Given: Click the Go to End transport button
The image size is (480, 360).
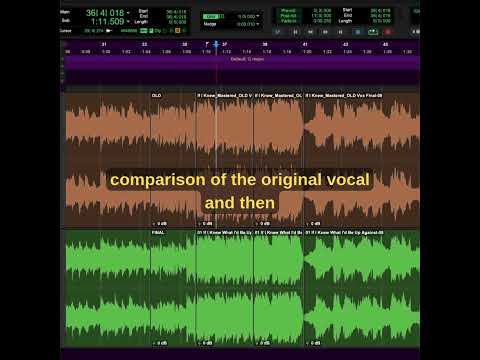Looking at the screenshot, I should (x=340, y=32).
